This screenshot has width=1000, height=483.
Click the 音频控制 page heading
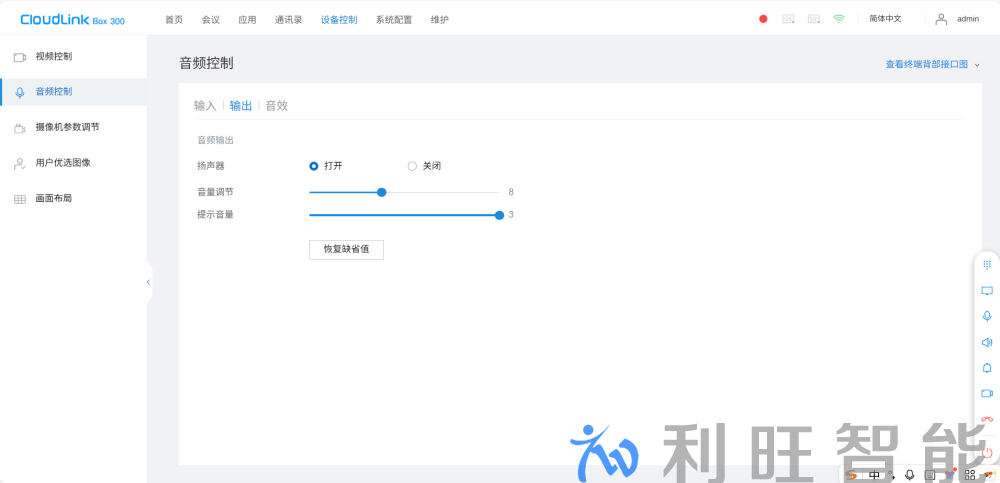click(x=205, y=63)
